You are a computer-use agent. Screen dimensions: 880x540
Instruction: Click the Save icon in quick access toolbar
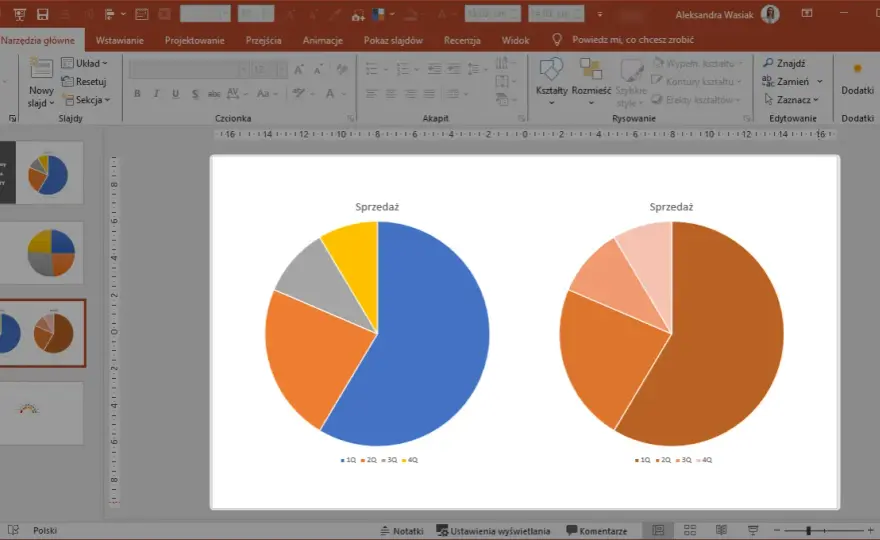tap(42, 15)
